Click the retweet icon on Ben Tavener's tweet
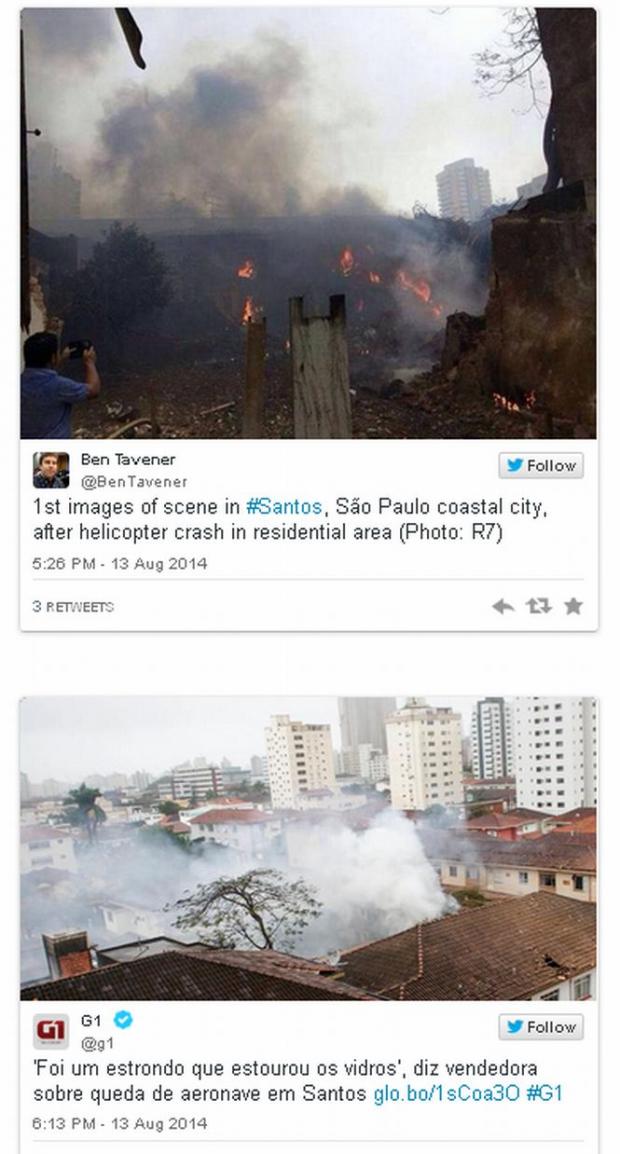 click(538, 606)
